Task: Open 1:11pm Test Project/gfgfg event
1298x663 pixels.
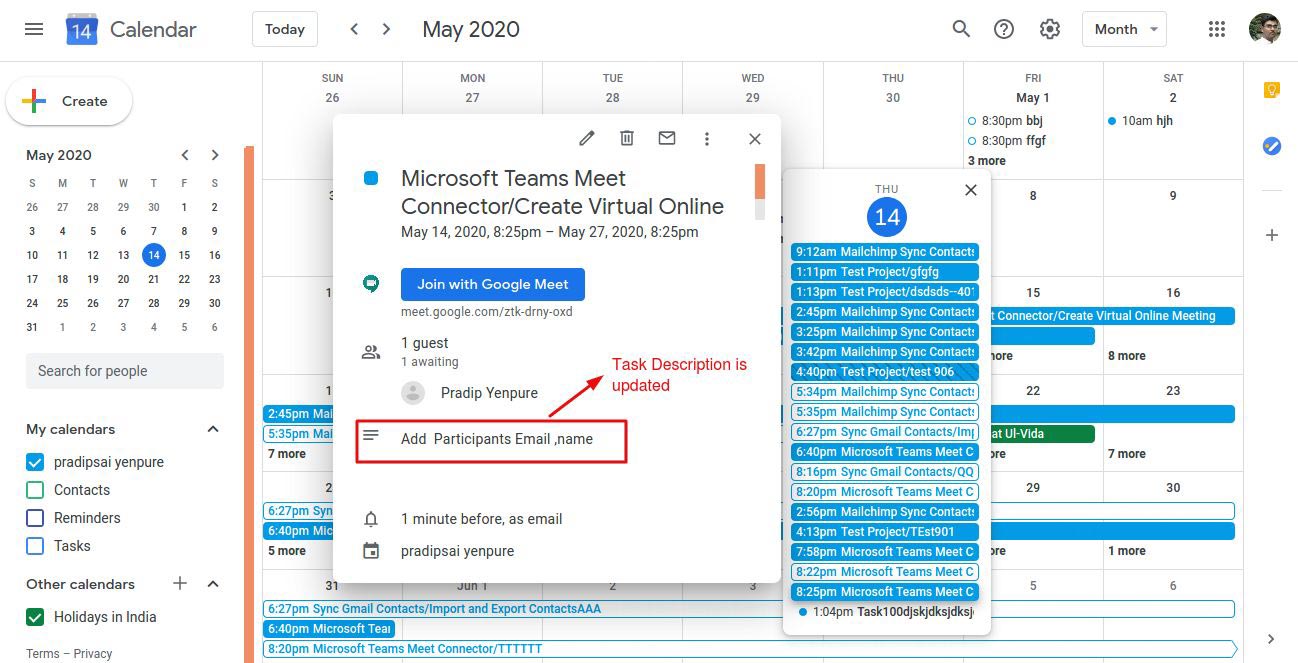Action: (x=885, y=272)
